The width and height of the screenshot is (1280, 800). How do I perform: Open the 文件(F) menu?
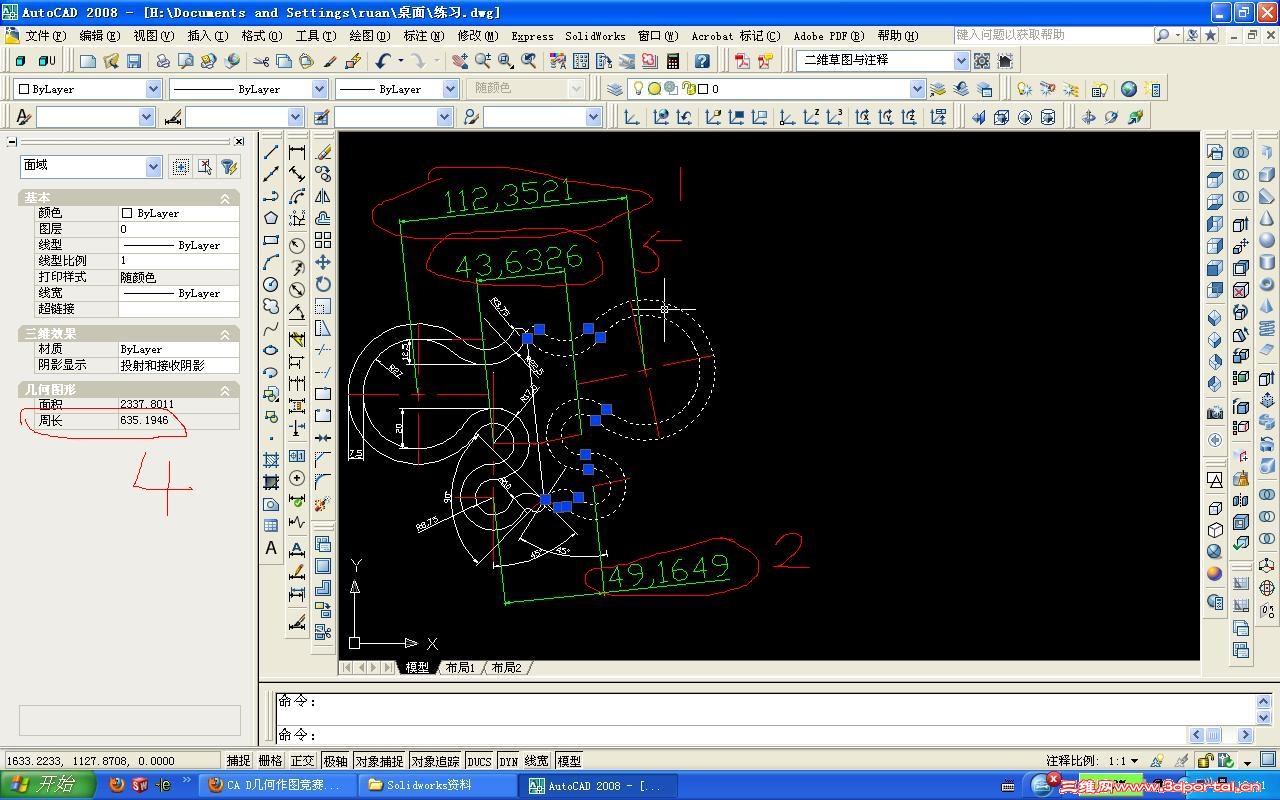click(x=45, y=36)
